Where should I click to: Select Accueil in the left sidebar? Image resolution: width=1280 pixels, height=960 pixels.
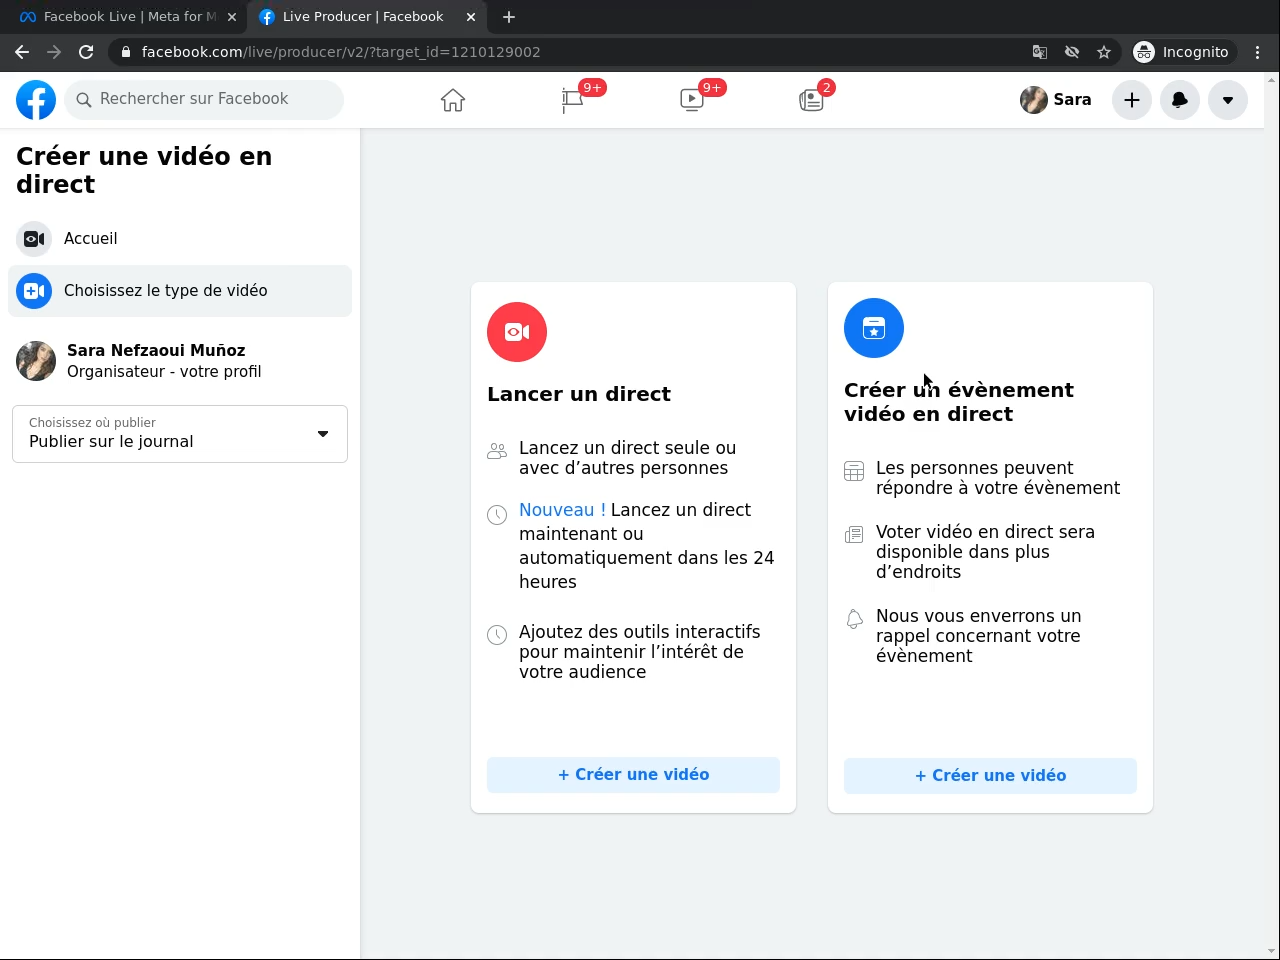(x=180, y=239)
